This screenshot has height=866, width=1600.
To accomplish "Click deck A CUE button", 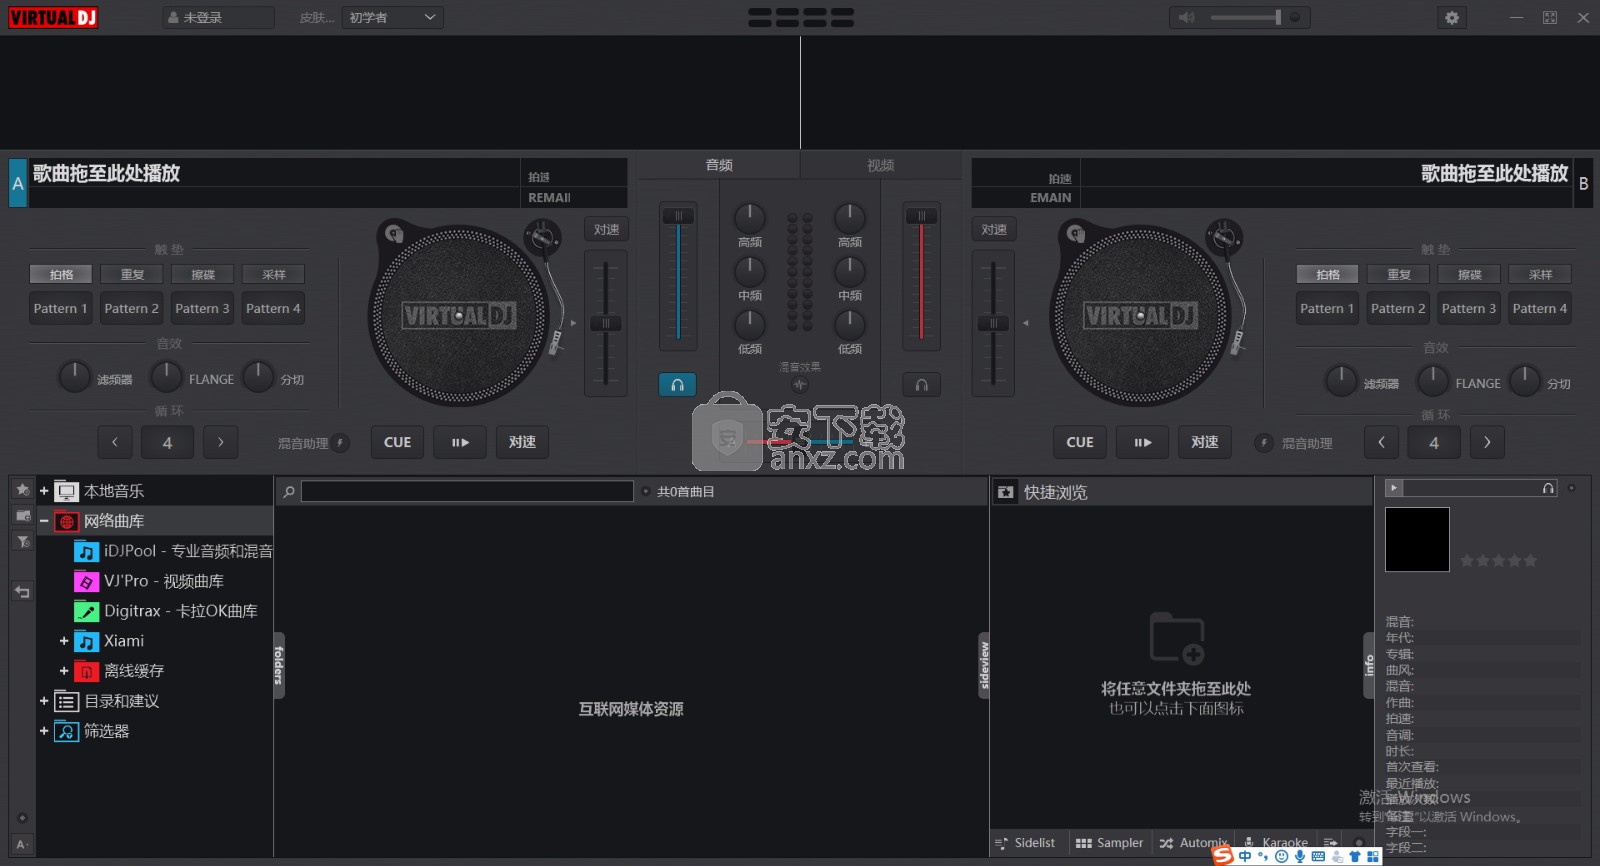I will 397,442.
